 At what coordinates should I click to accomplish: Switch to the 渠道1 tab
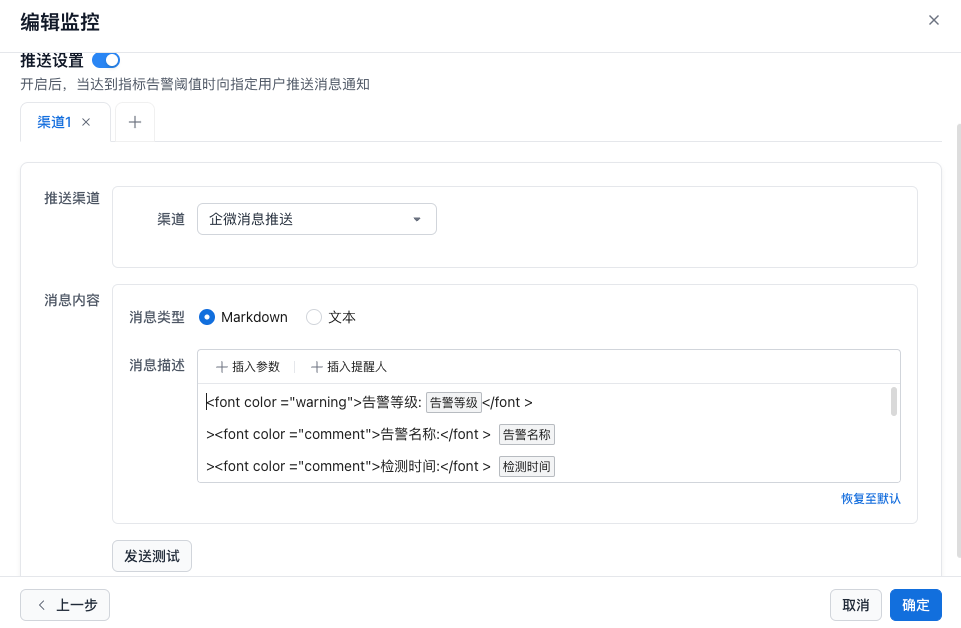tap(54, 122)
